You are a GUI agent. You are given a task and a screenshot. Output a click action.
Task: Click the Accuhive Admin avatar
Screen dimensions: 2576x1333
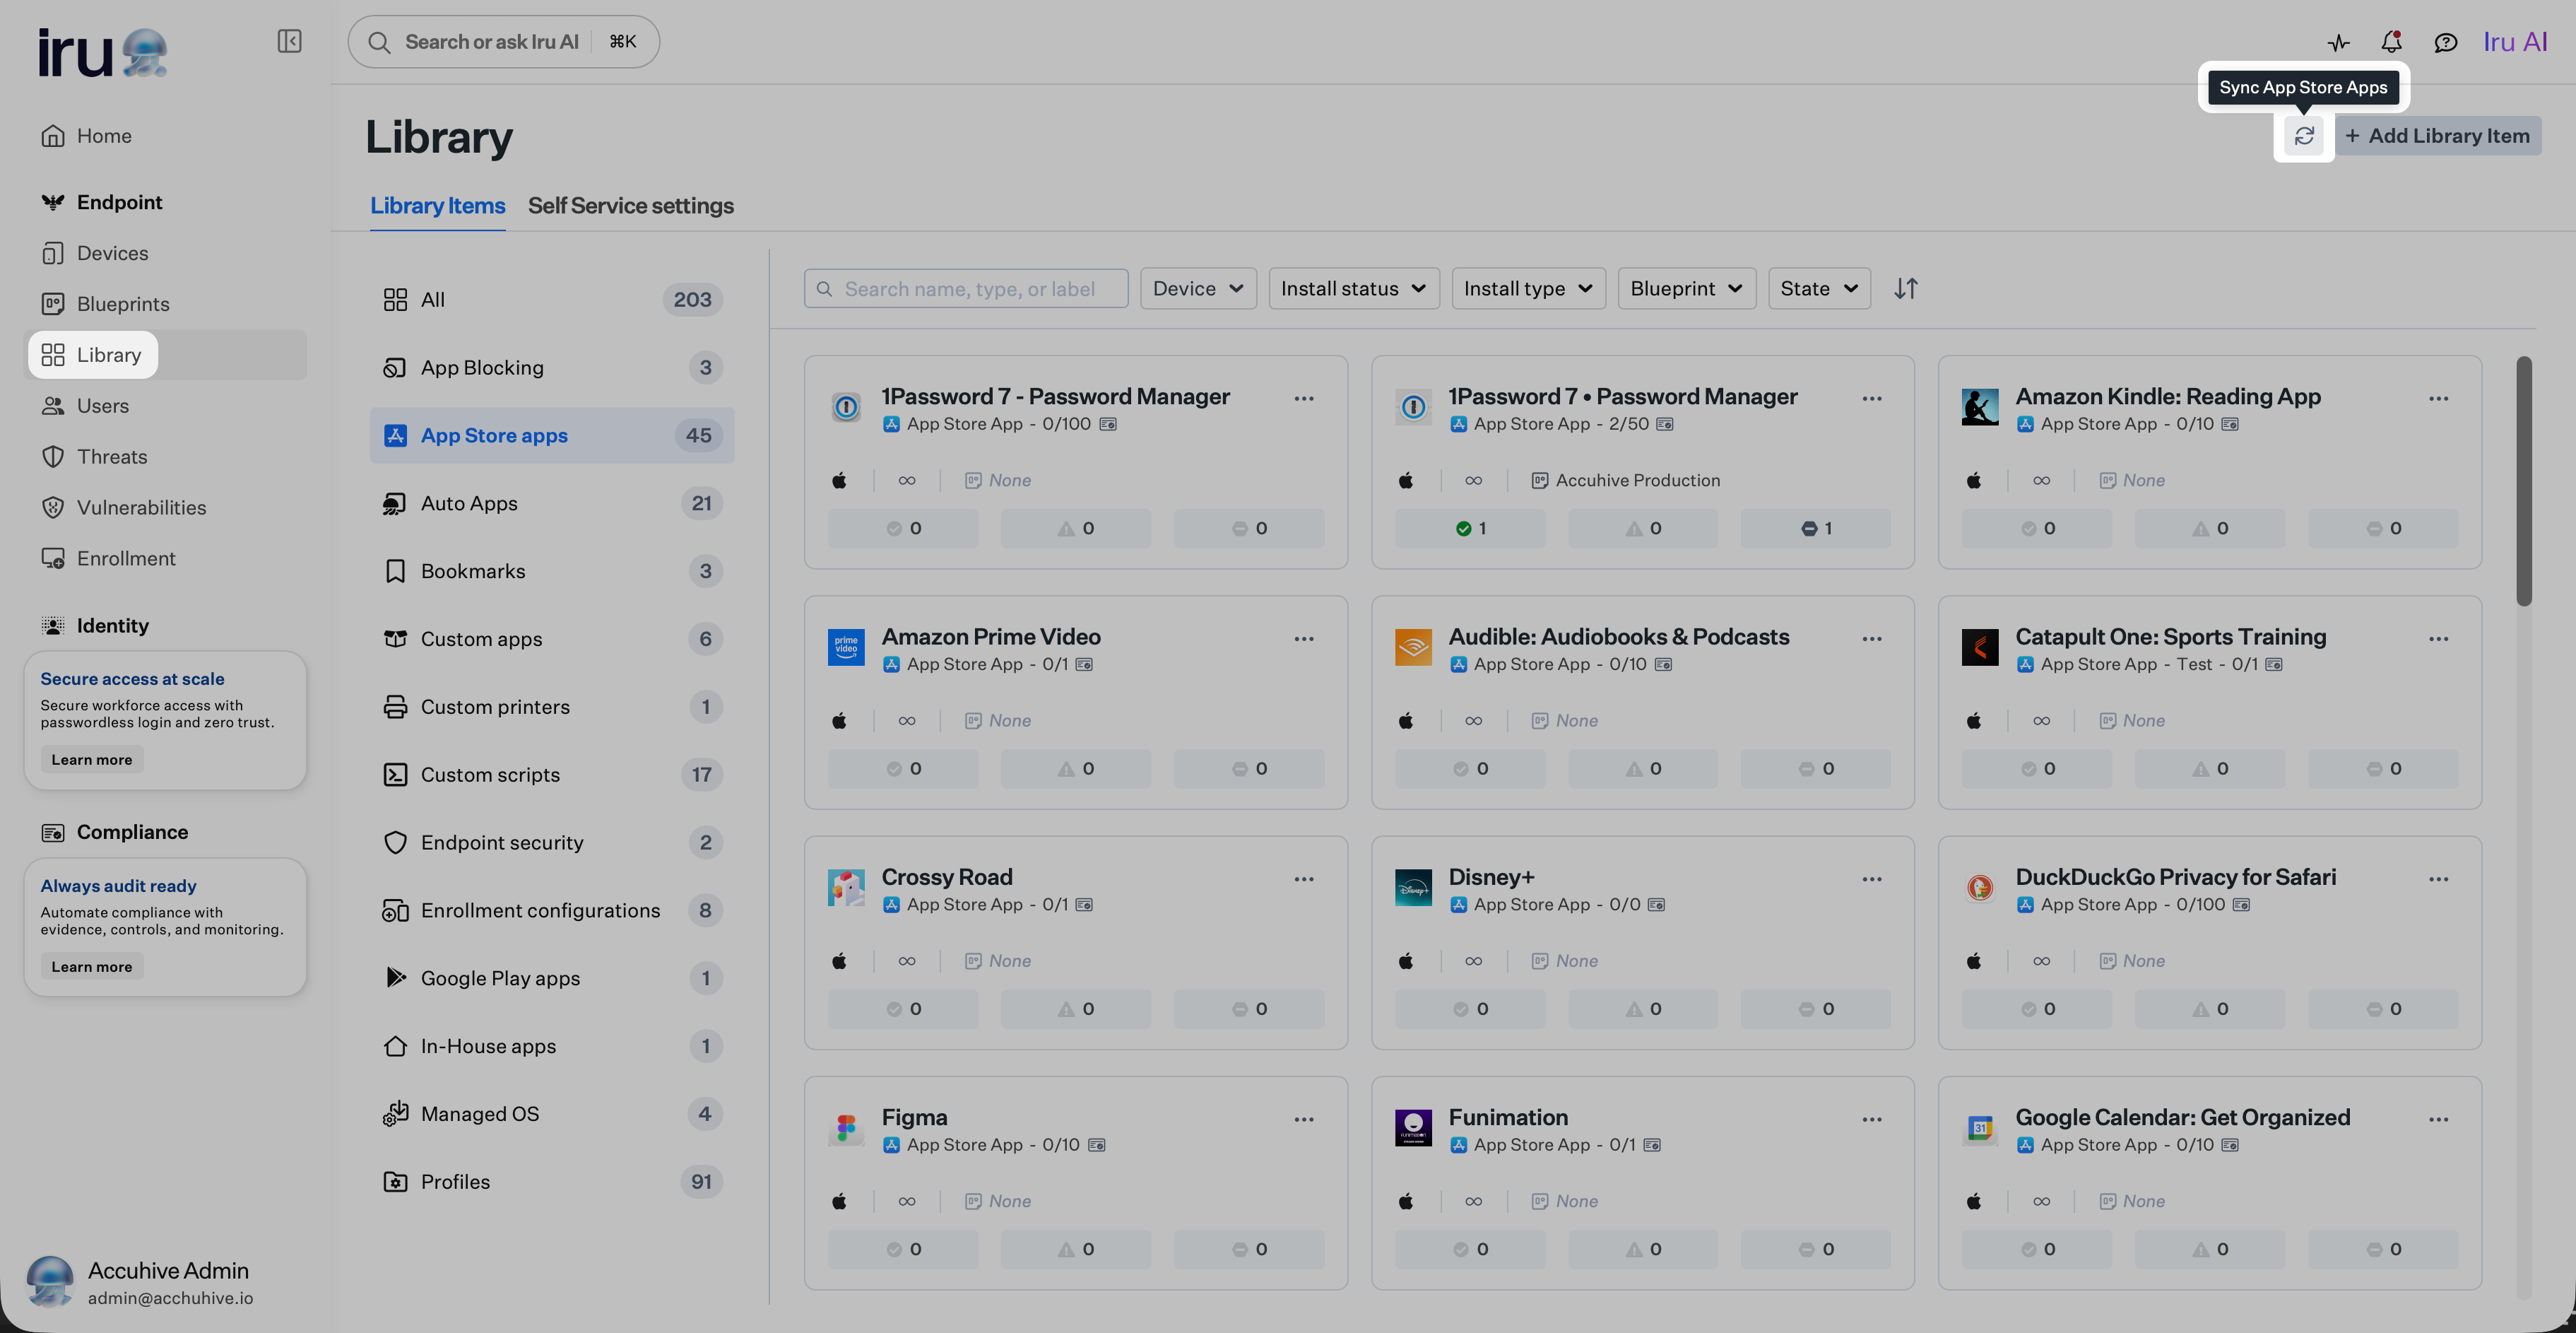click(x=50, y=1282)
